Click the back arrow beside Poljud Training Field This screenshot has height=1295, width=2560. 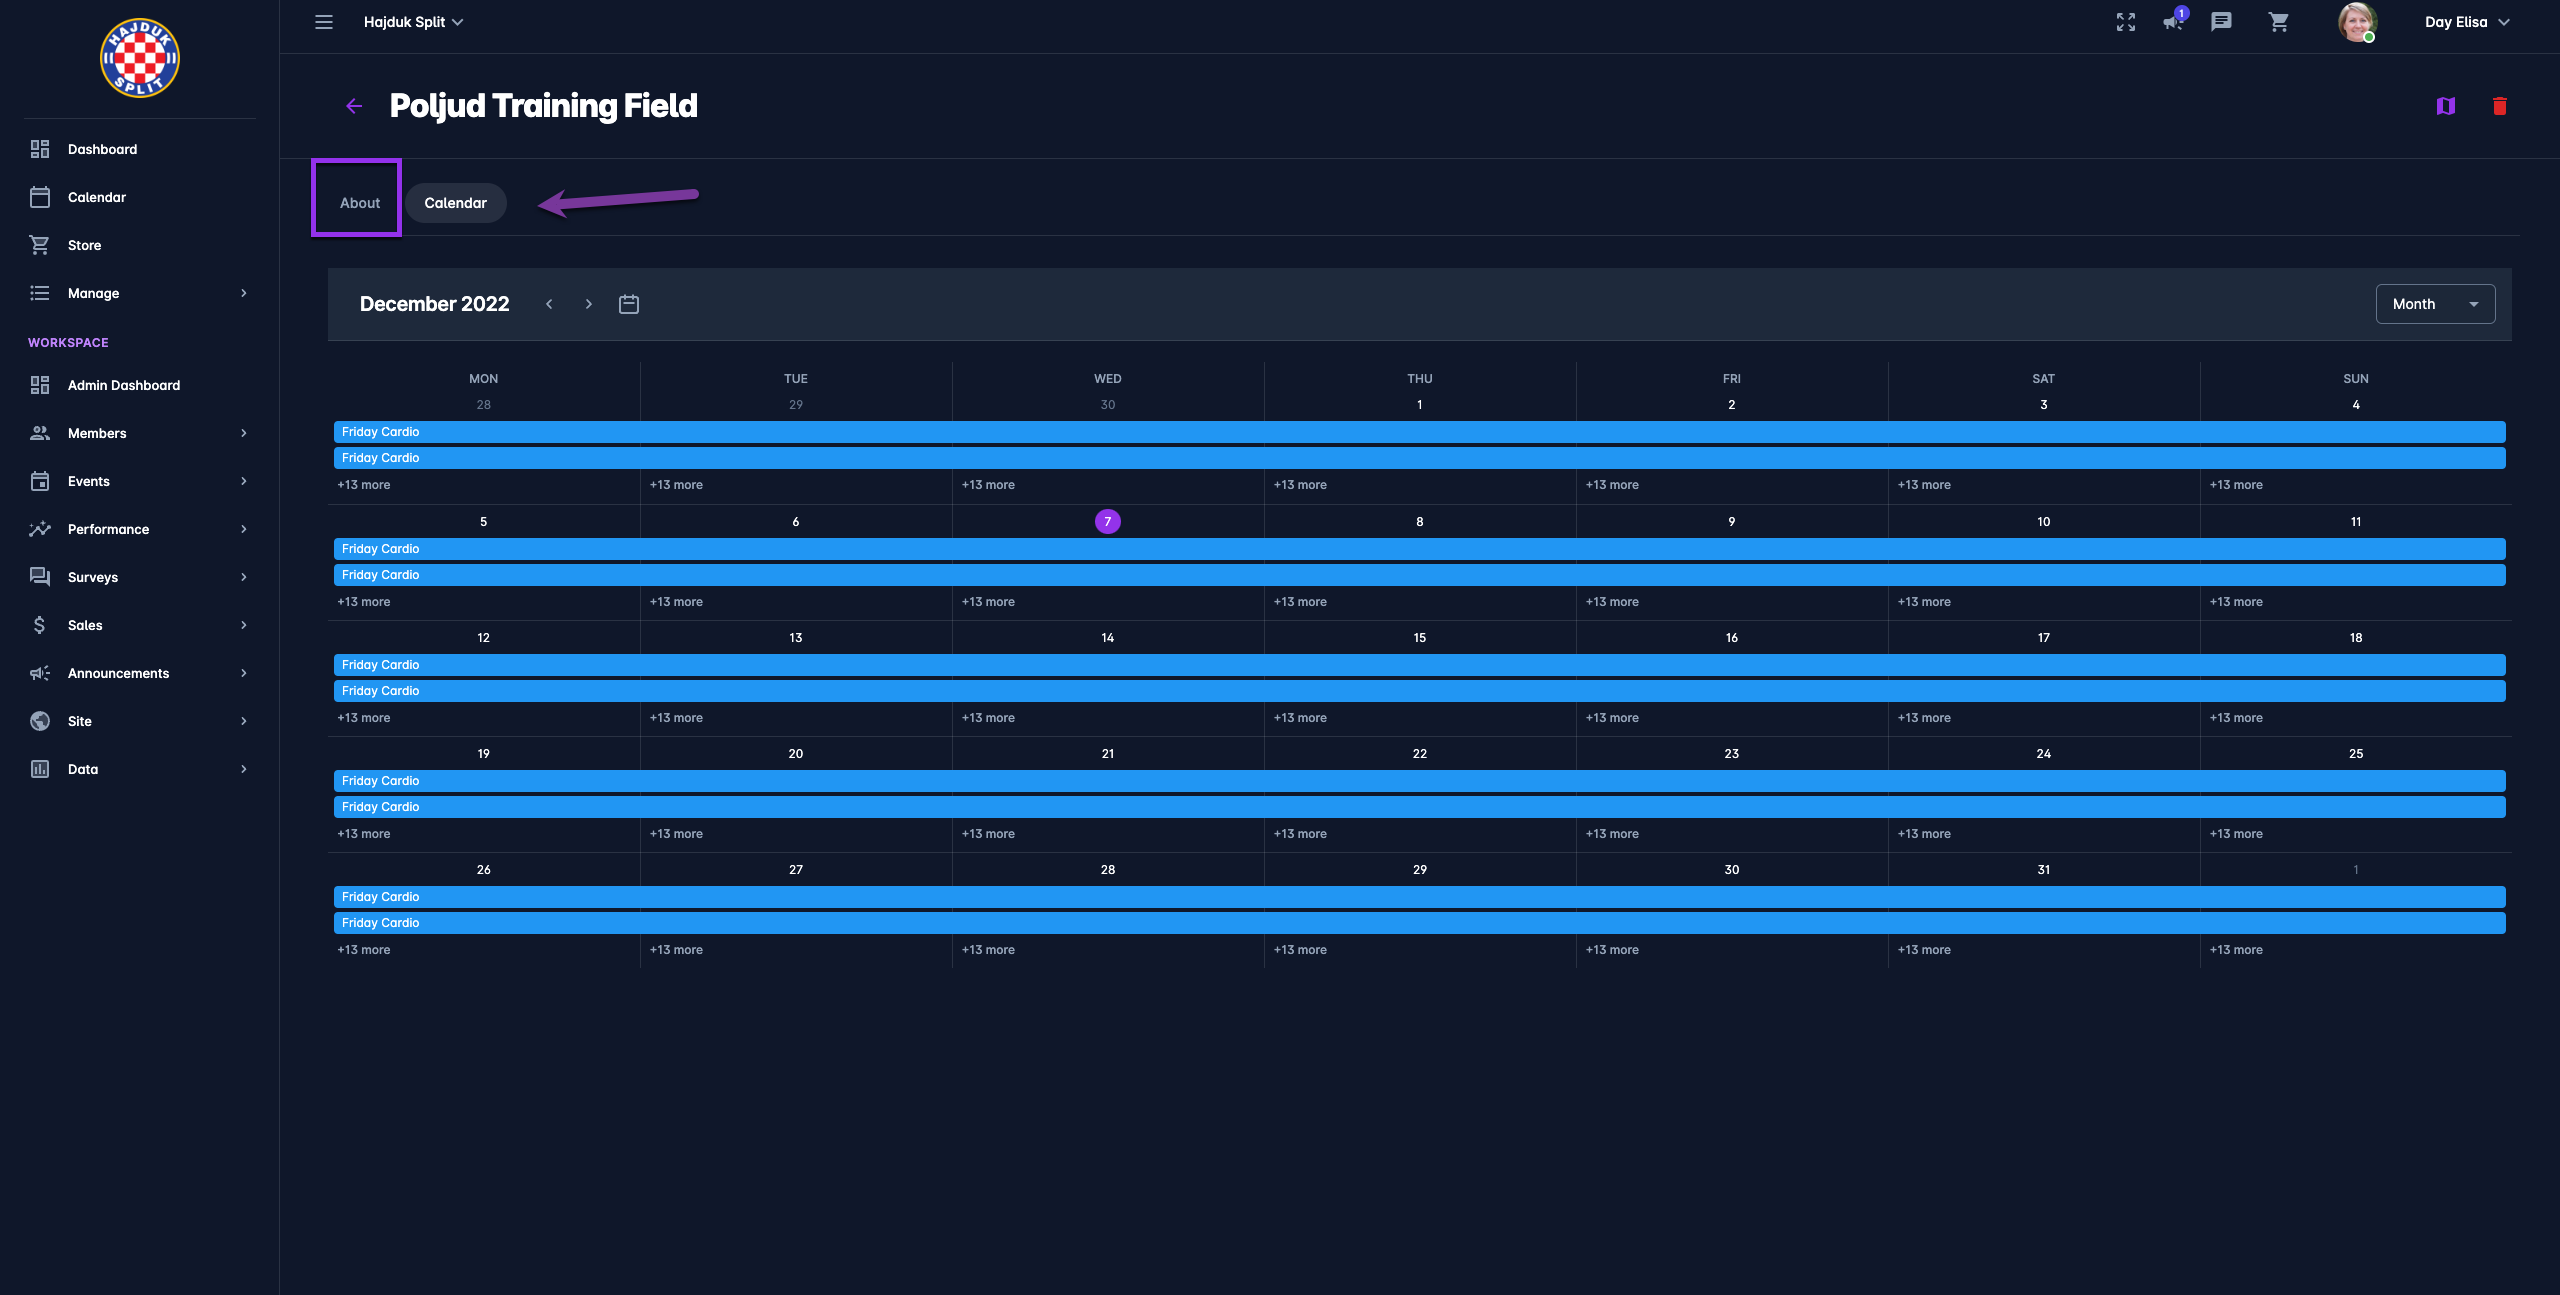click(x=354, y=106)
